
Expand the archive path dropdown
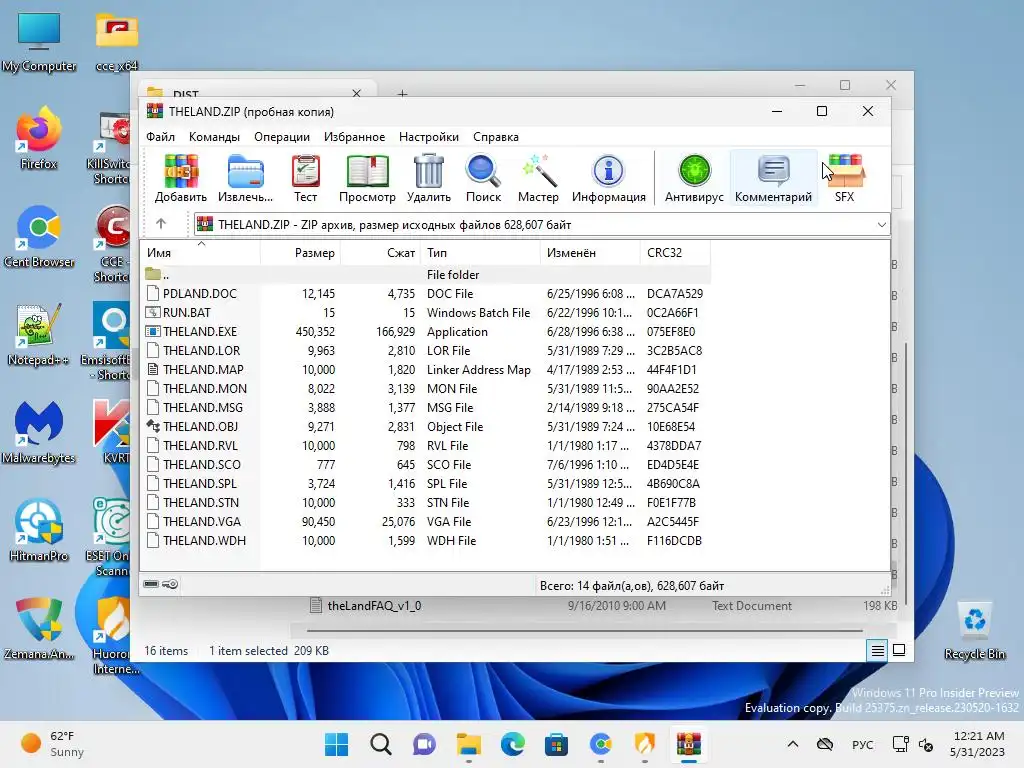pyautogui.click(x=882, y=225)
